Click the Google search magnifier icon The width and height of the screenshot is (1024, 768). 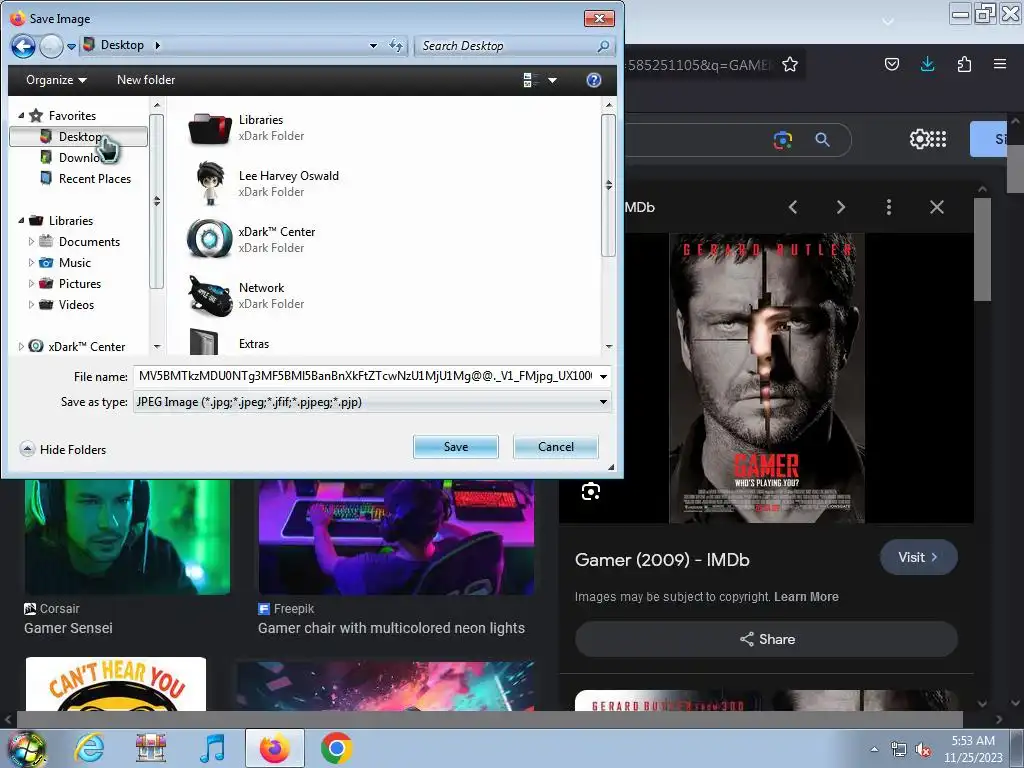point(822,139)
